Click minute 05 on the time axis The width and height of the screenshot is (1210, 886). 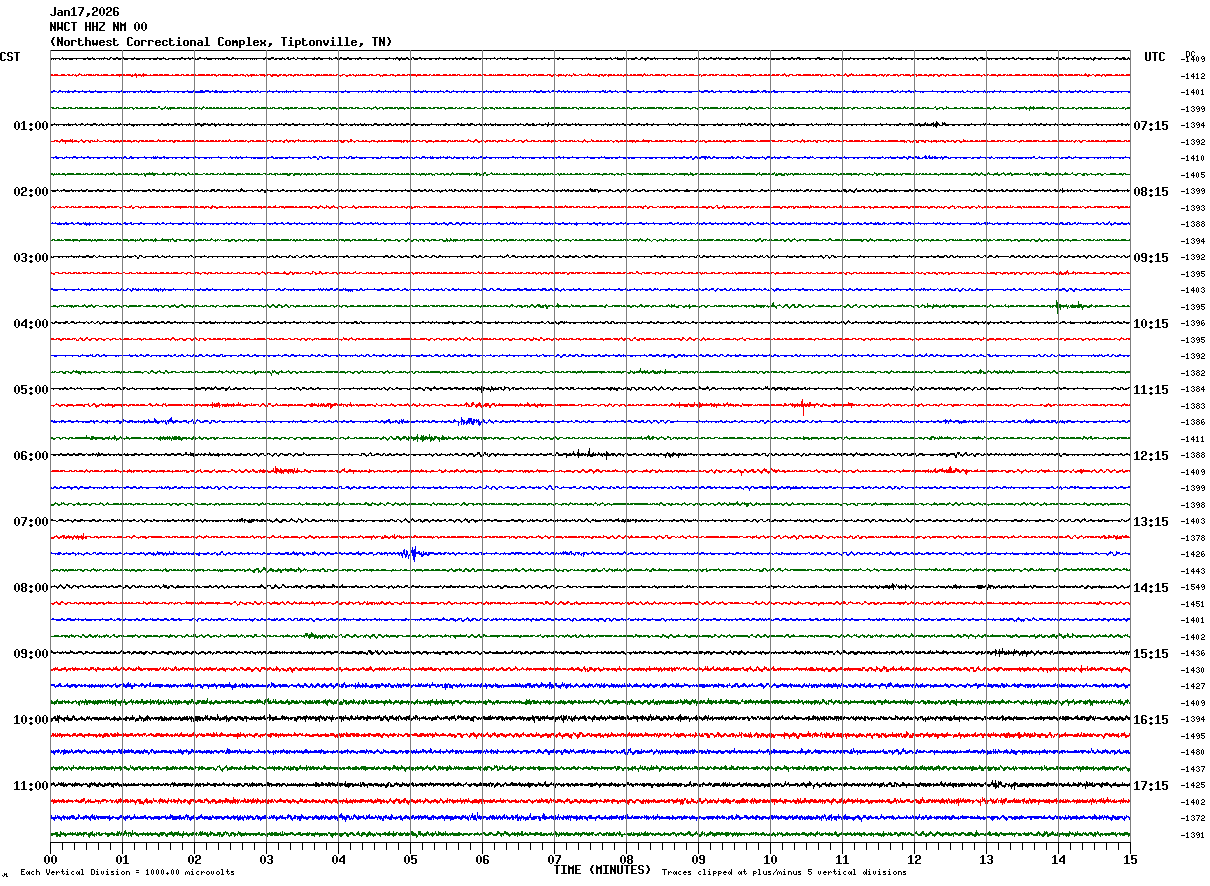click(410, 859)
